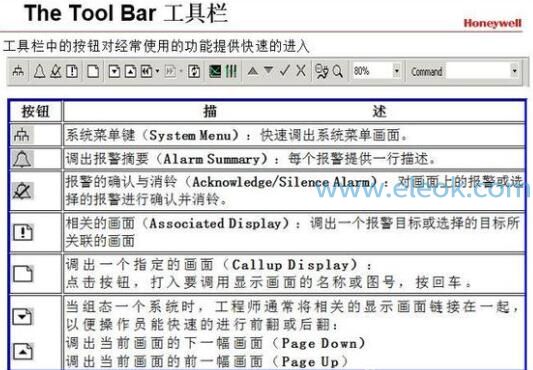Click the System Menu icon in table row
This screenshot has height=370, width=533.
[x=22, y=135]
